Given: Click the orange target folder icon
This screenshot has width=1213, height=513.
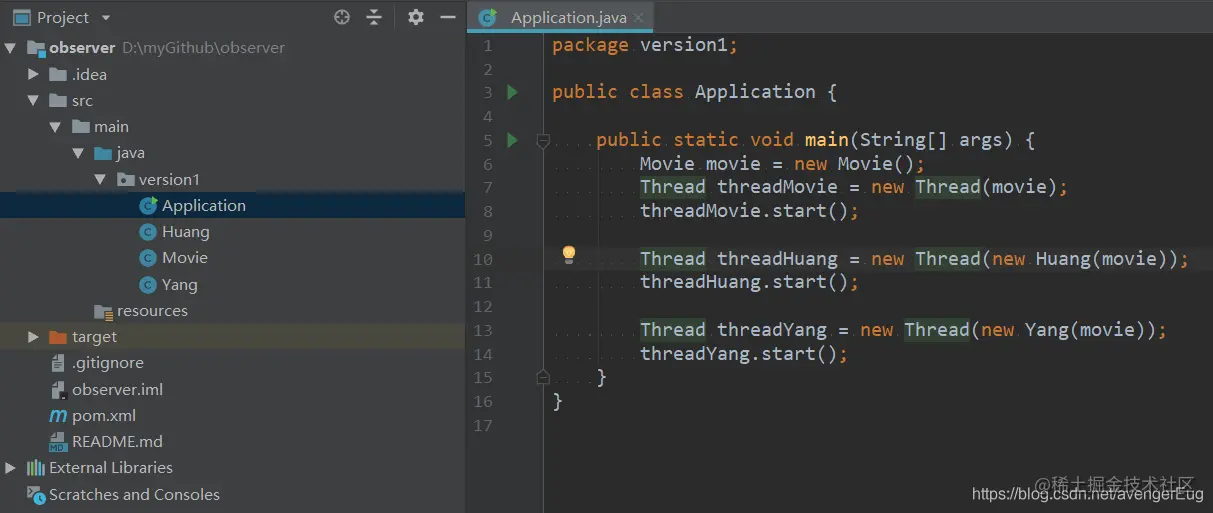Looking at the screenshot, I should [x=58, y=337].
